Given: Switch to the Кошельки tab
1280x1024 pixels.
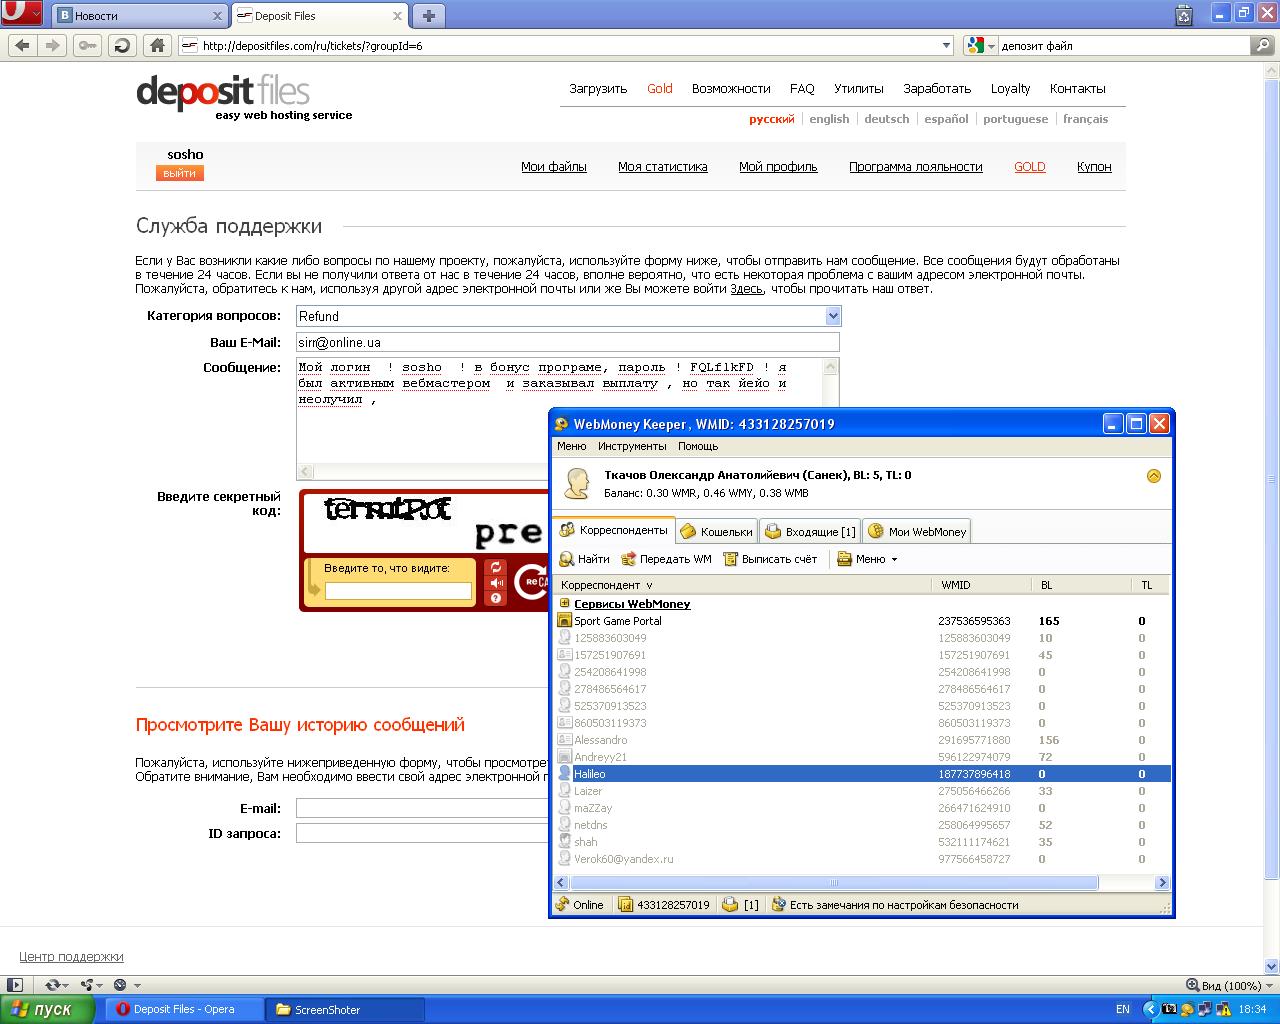Looking at the screenshot, I should (716, 532).
